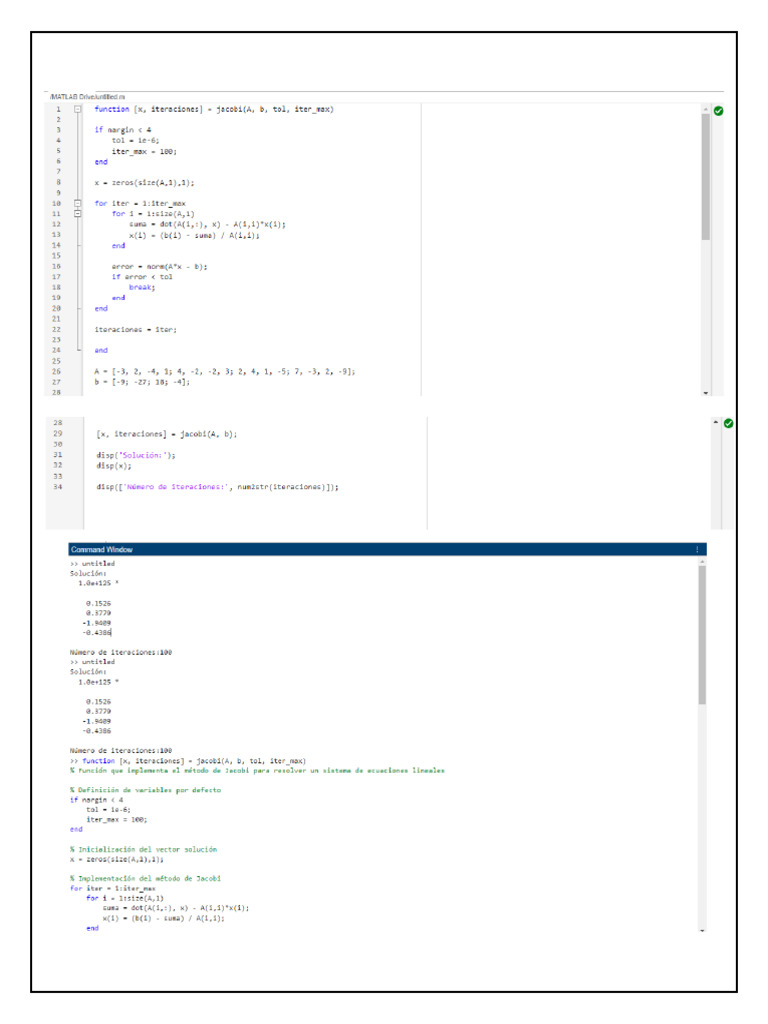
Task: Click 'disp(x);' on line 32
Action: pos(114,466)
